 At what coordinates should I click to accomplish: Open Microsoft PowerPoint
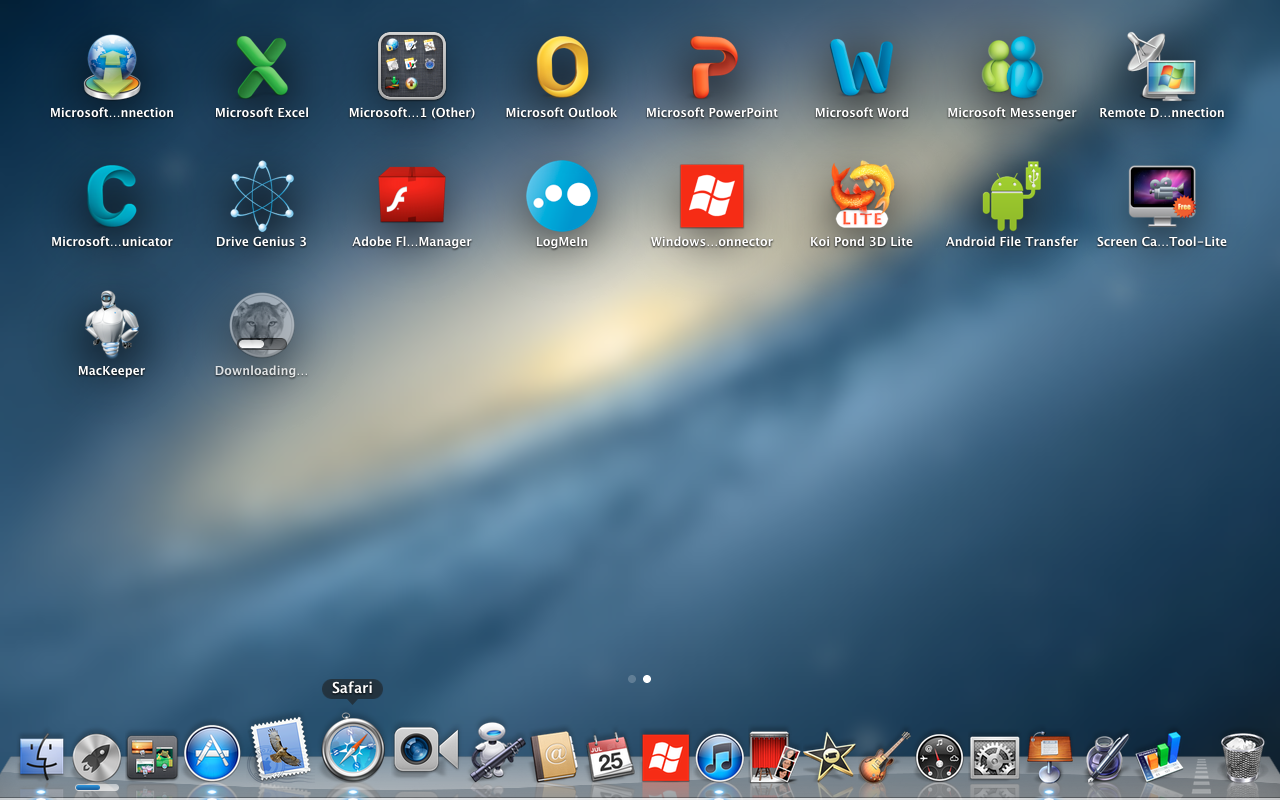[712, 67]
